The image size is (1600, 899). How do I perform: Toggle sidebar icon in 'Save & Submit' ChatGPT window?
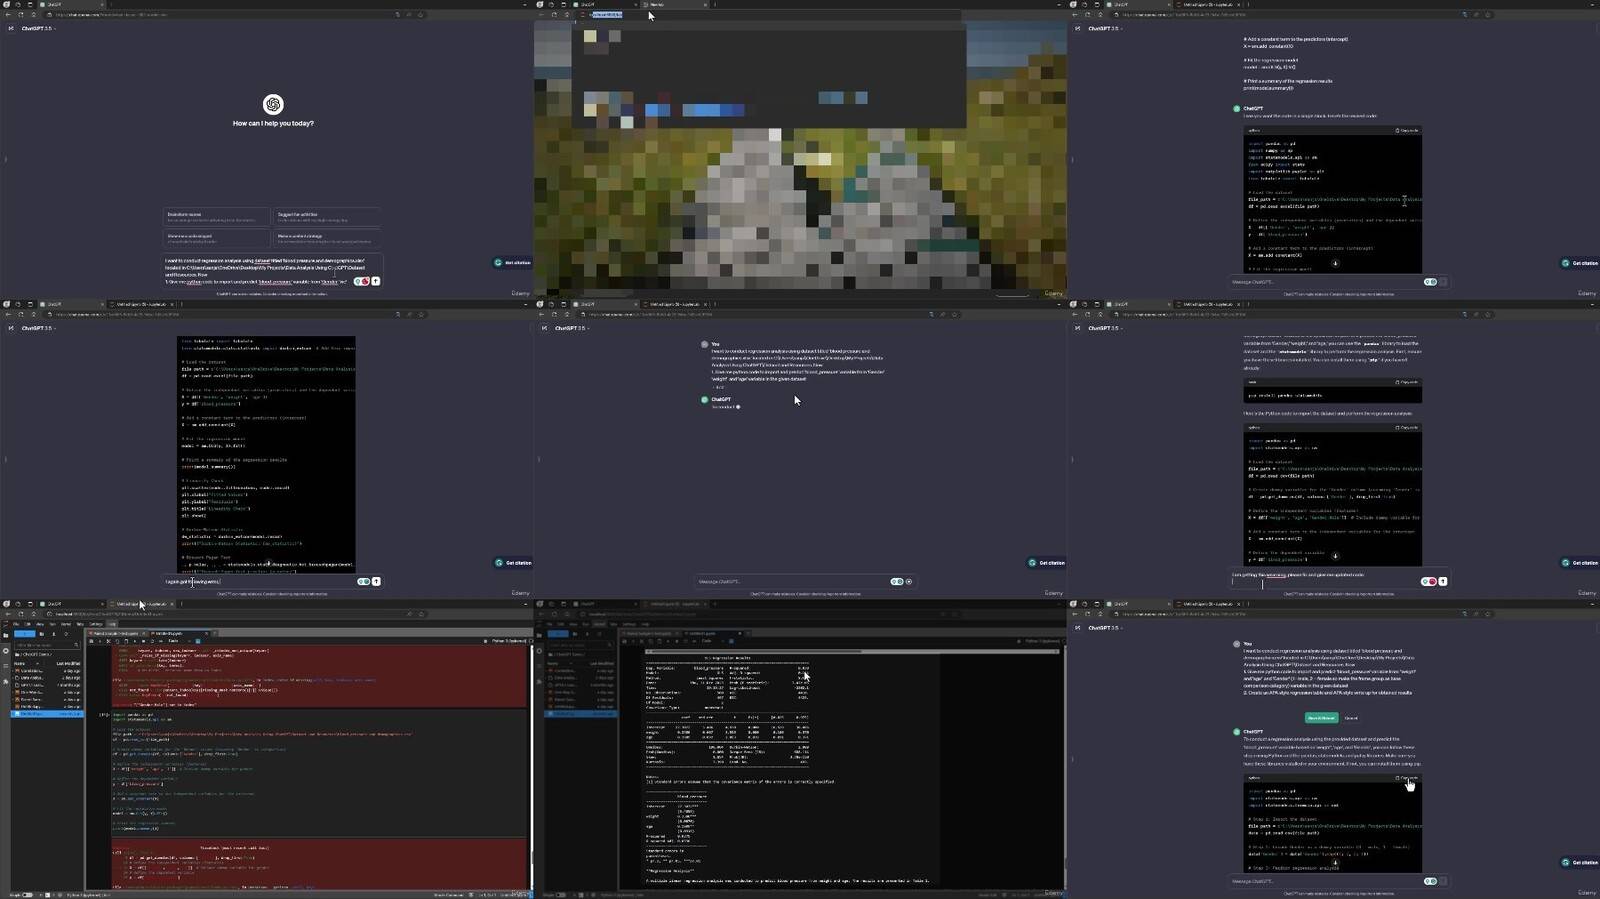pos(1078,628)
